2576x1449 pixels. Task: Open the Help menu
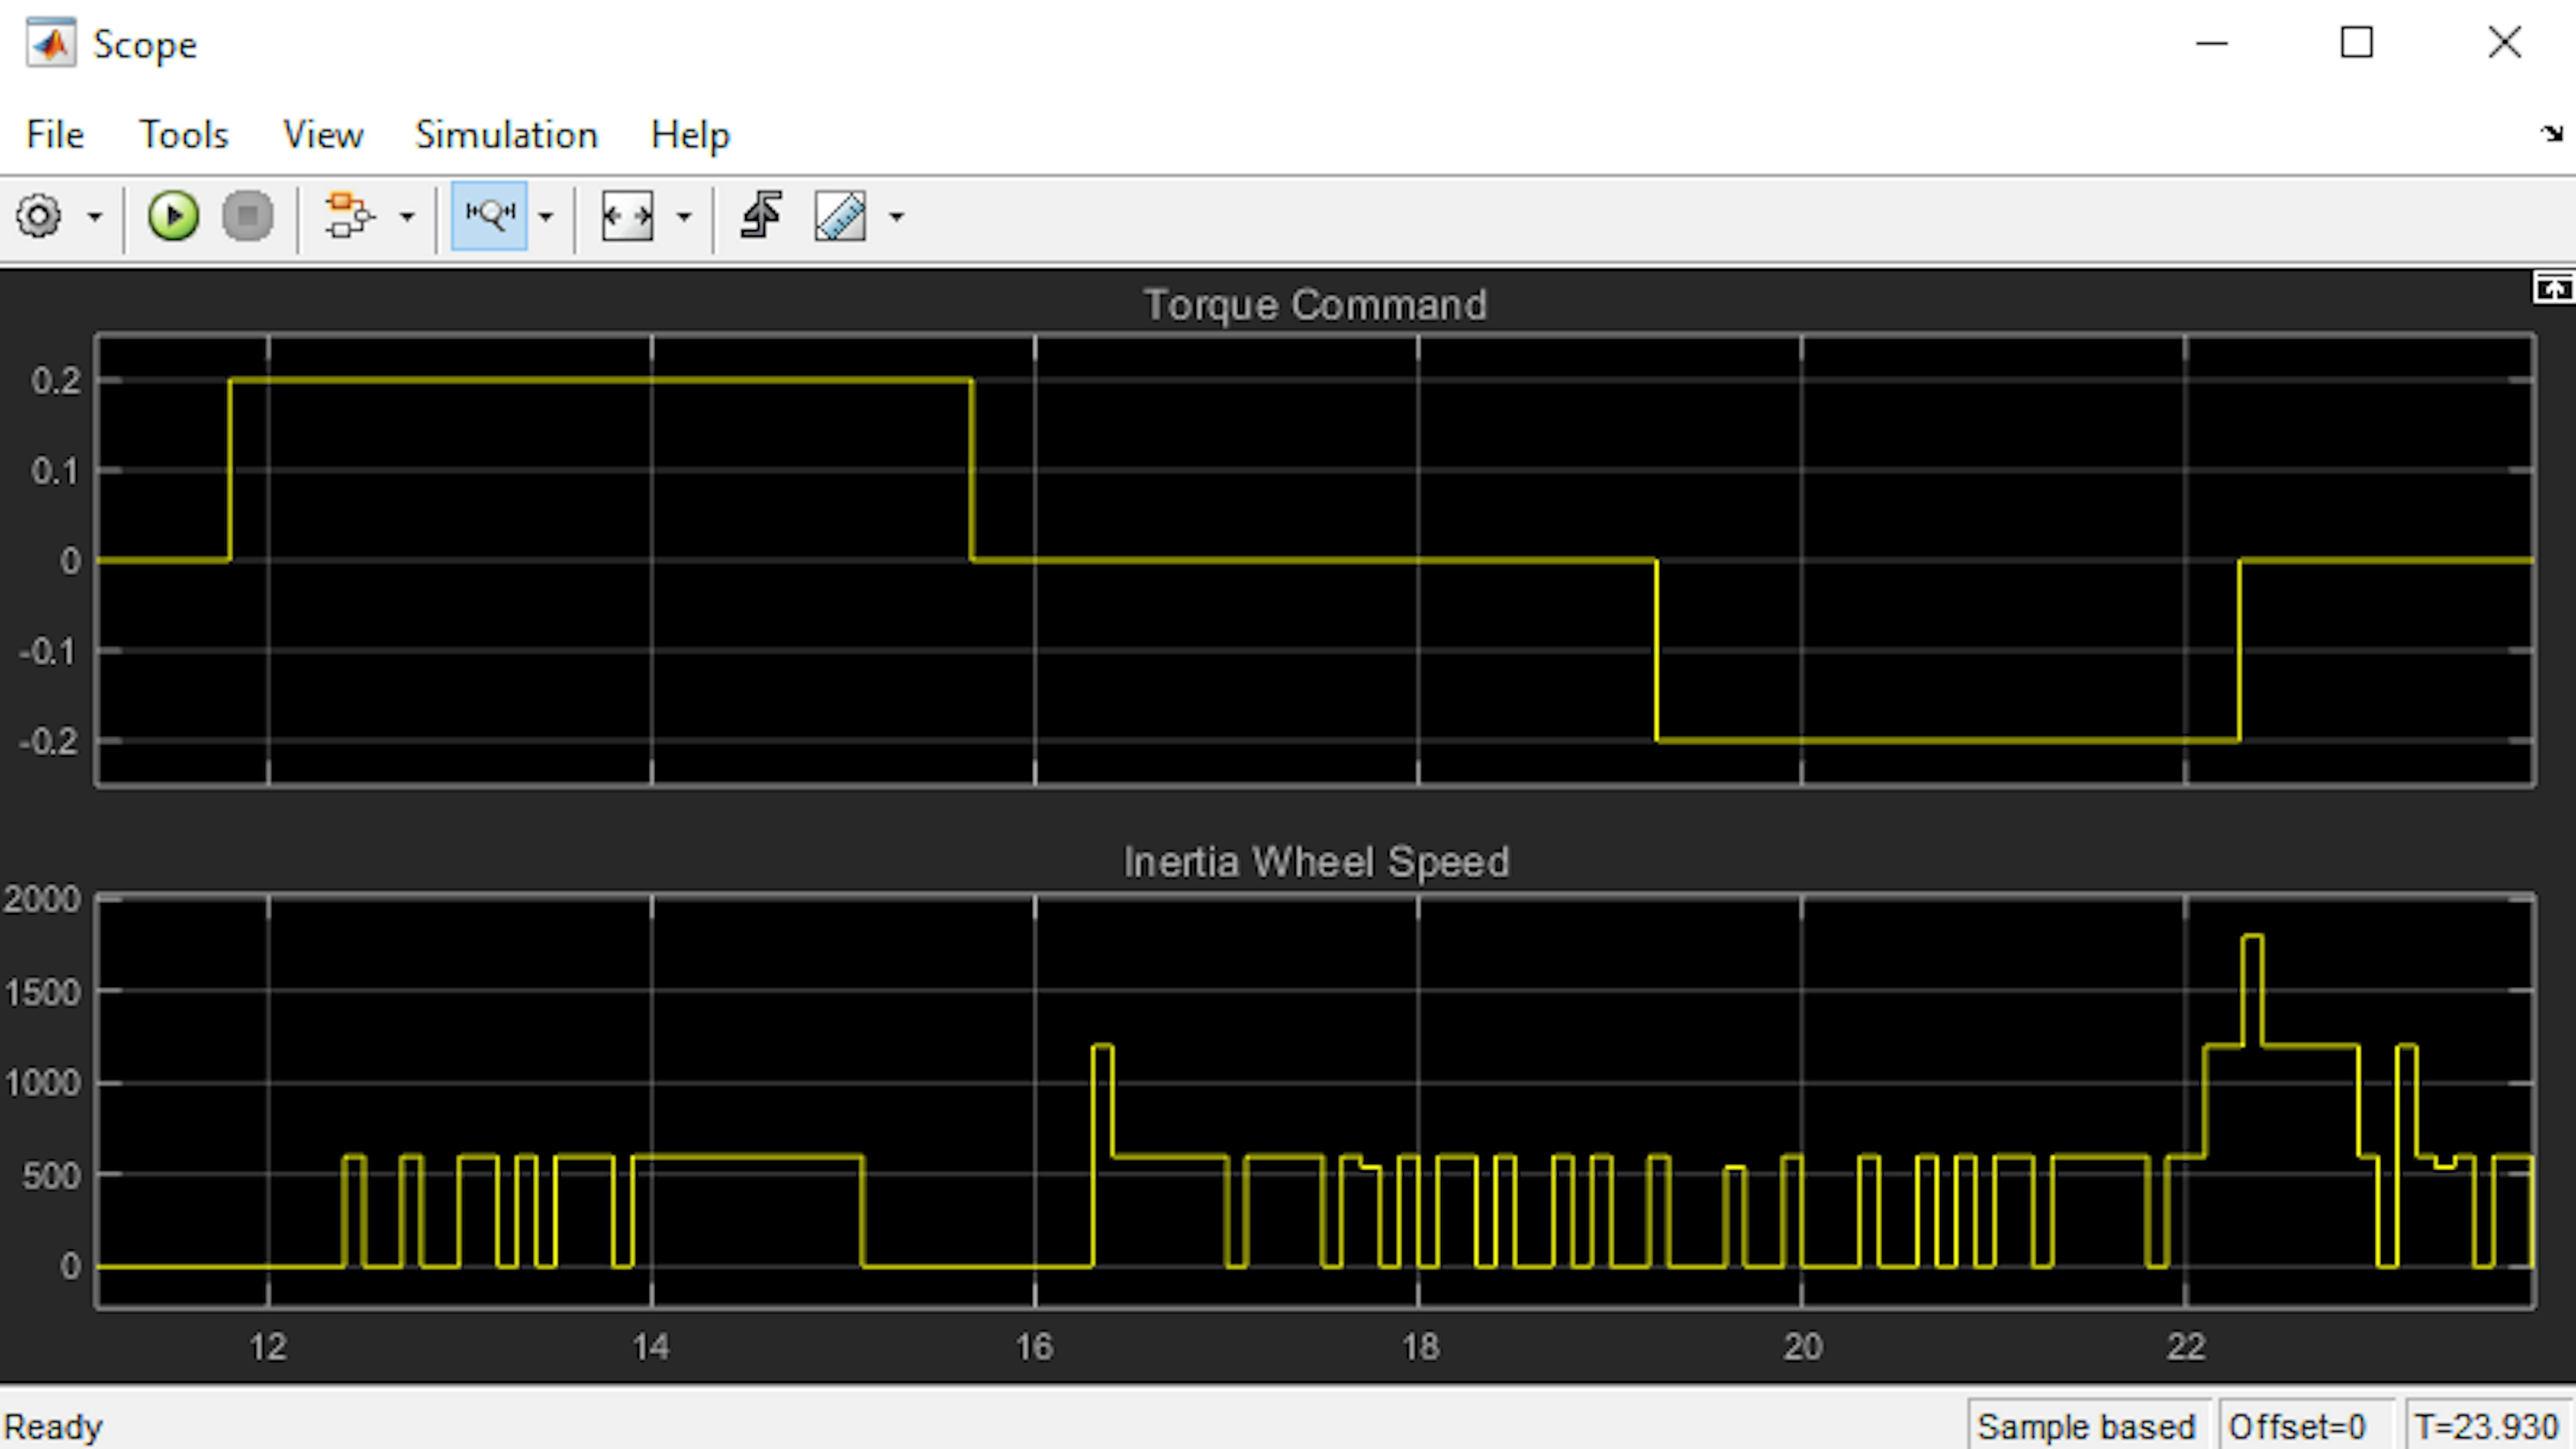(690, 134)
